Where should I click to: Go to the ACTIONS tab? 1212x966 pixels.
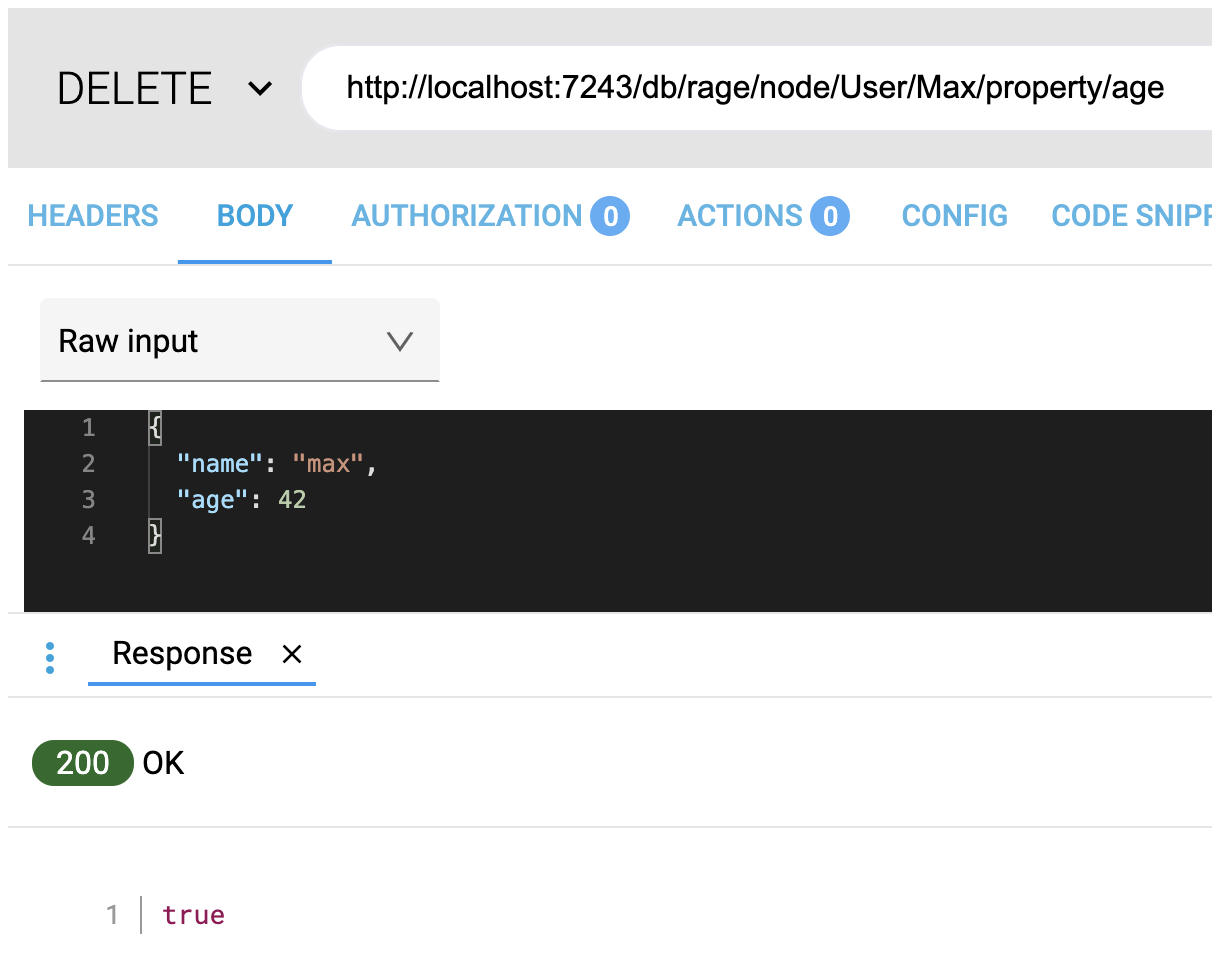click(740, 216)
